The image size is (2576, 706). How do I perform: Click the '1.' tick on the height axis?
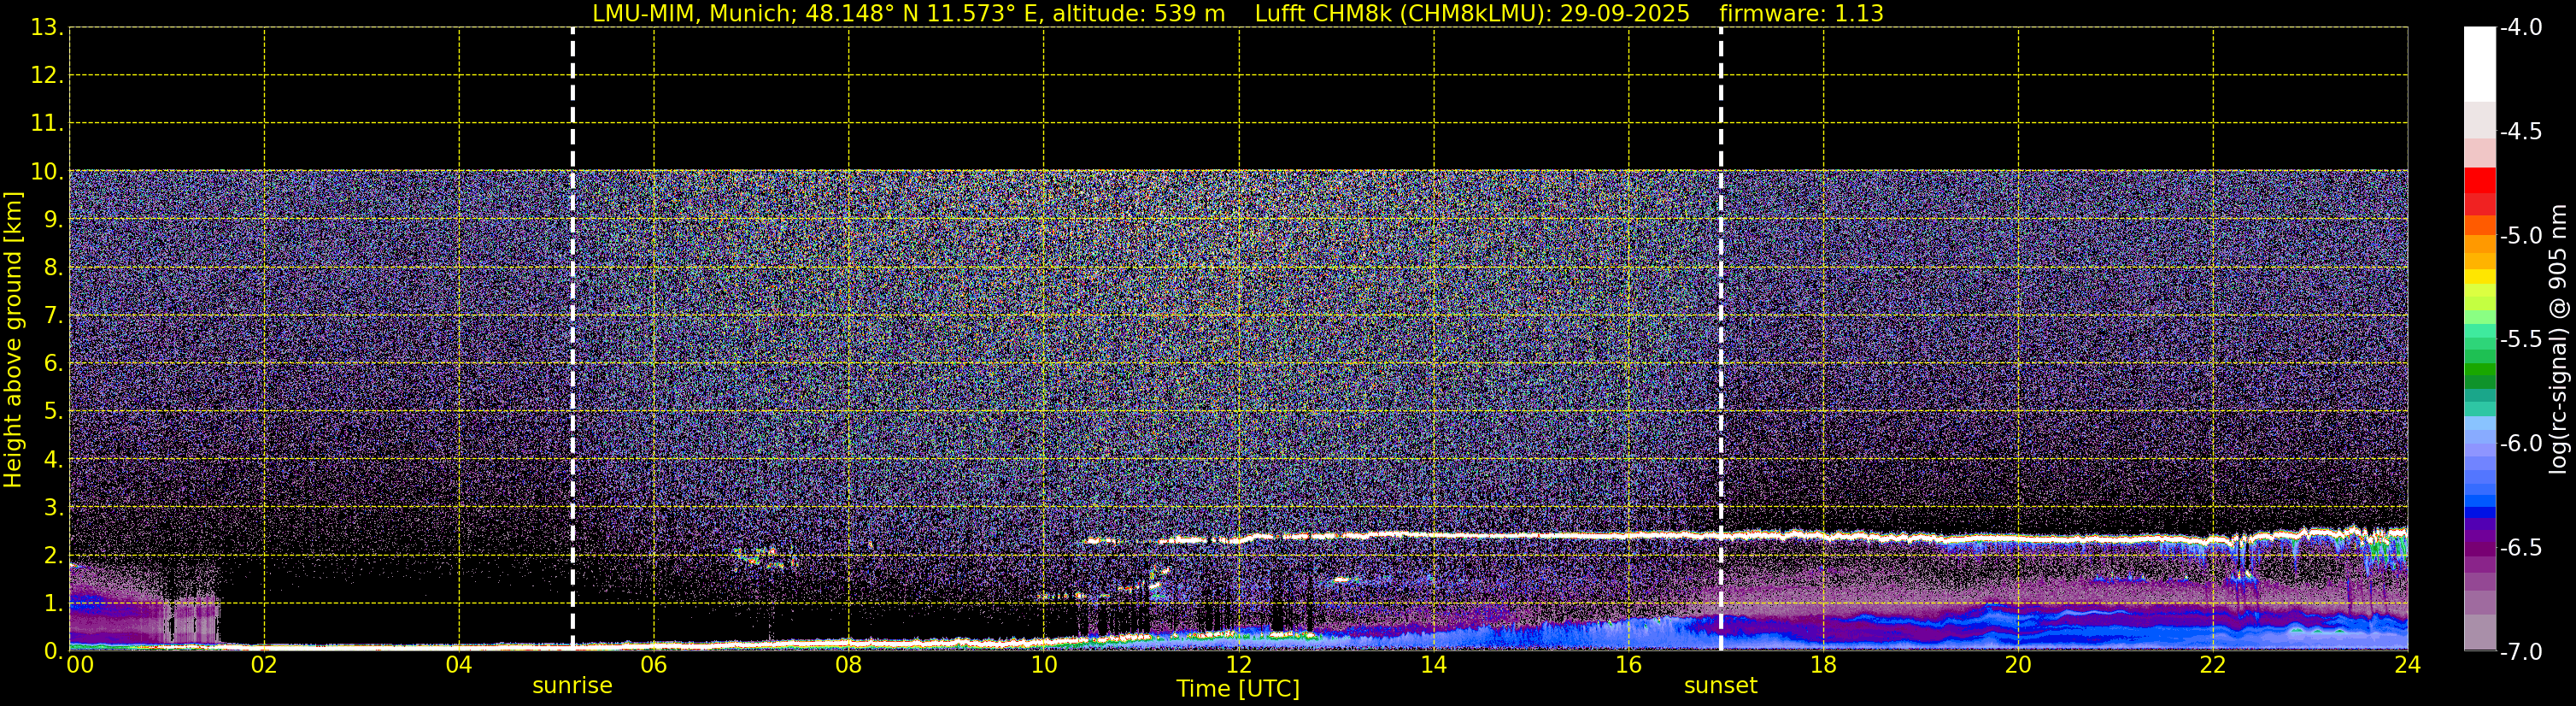pos(53,603)
